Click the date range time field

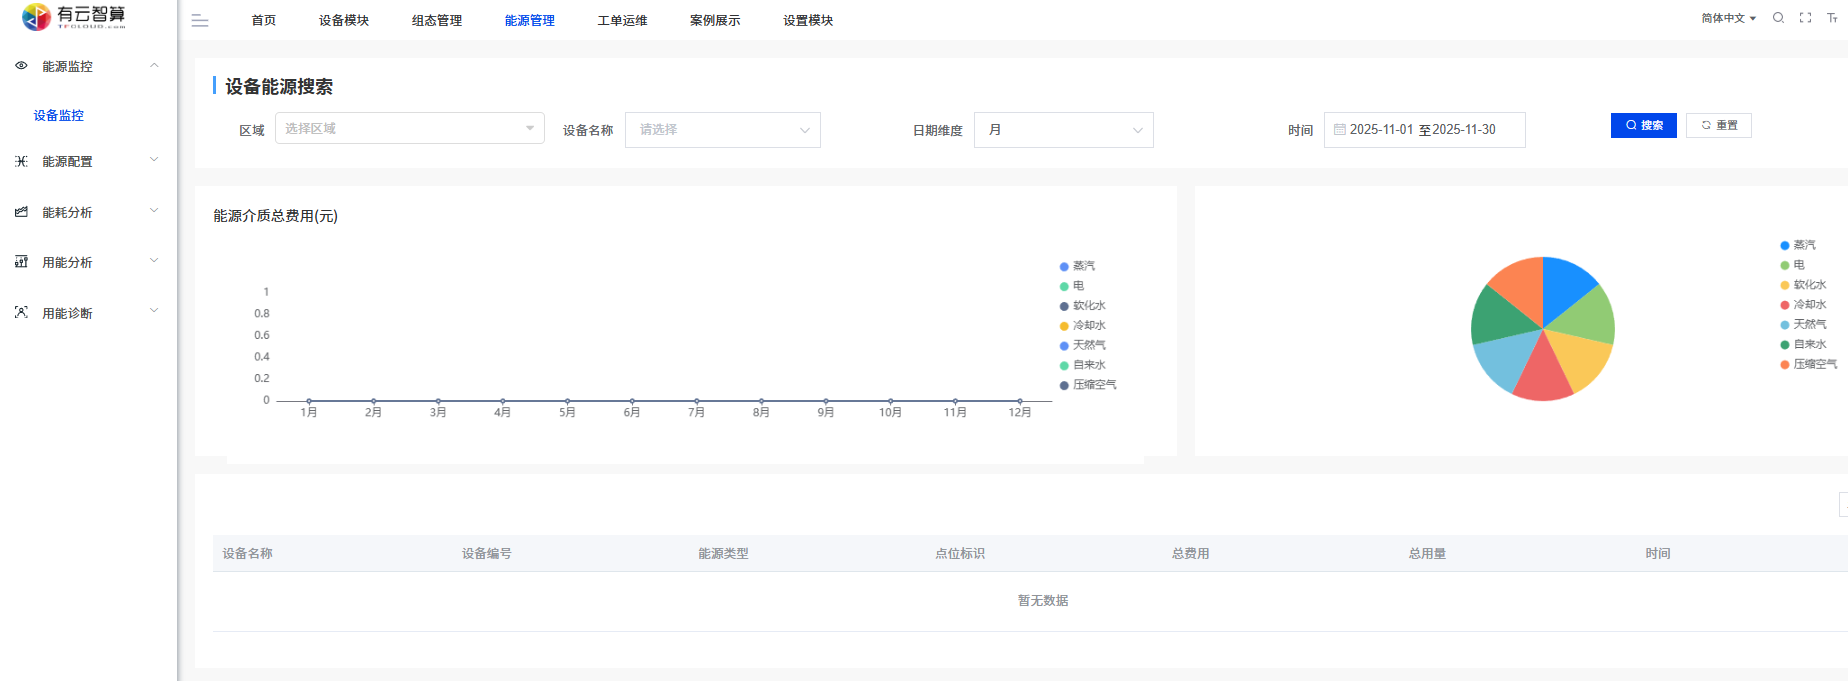[1424, 130]
